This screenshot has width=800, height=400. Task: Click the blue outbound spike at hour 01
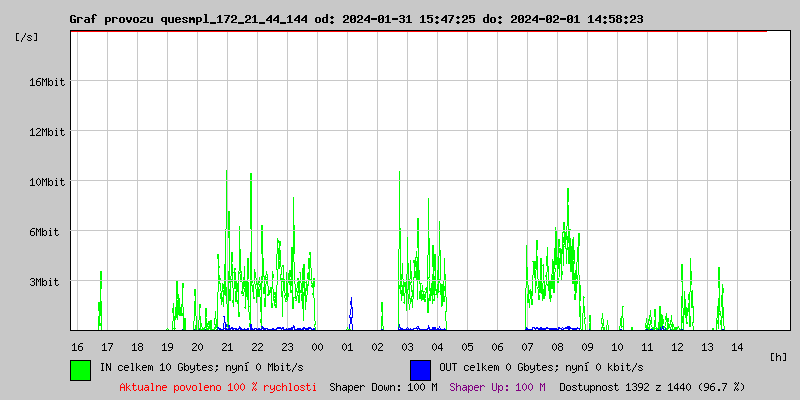[351, 312]
